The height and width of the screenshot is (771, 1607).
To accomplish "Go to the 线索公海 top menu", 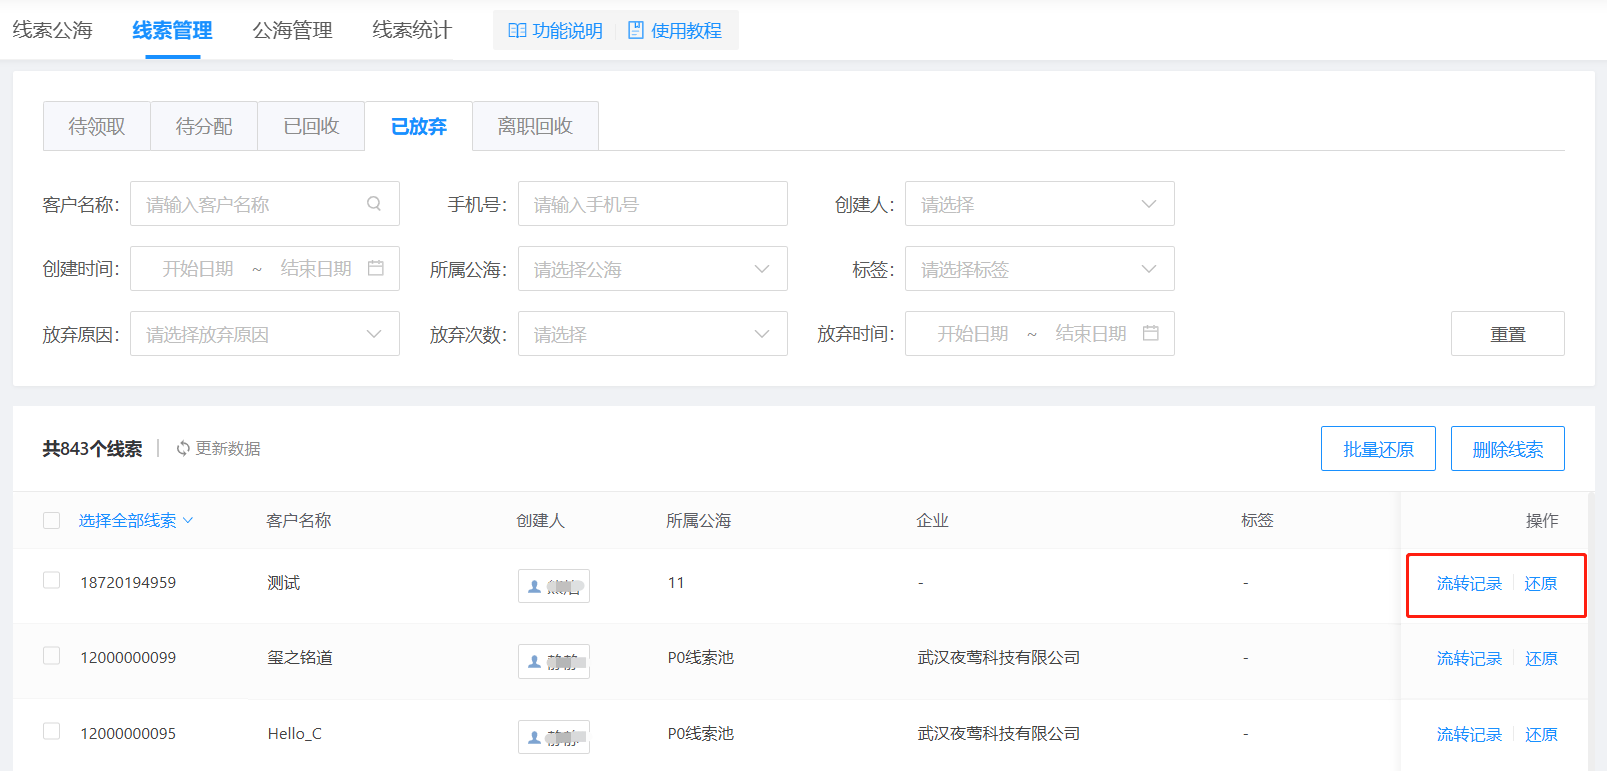I will coord(52,30).
